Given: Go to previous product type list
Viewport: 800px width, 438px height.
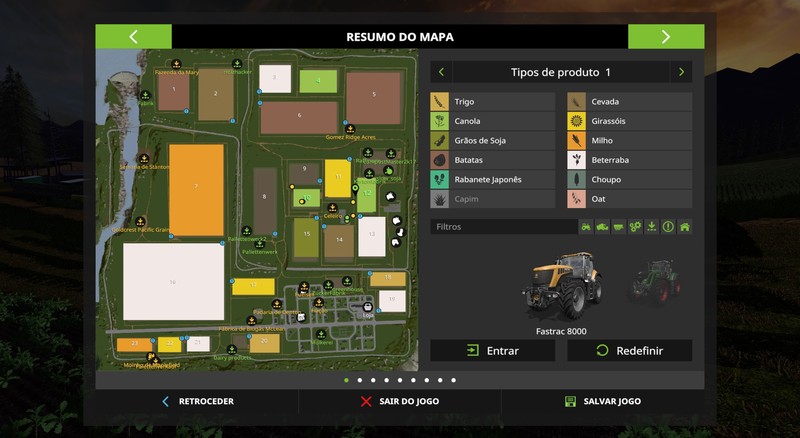Looking at the screenshot, I should click(x=441, y=72).
